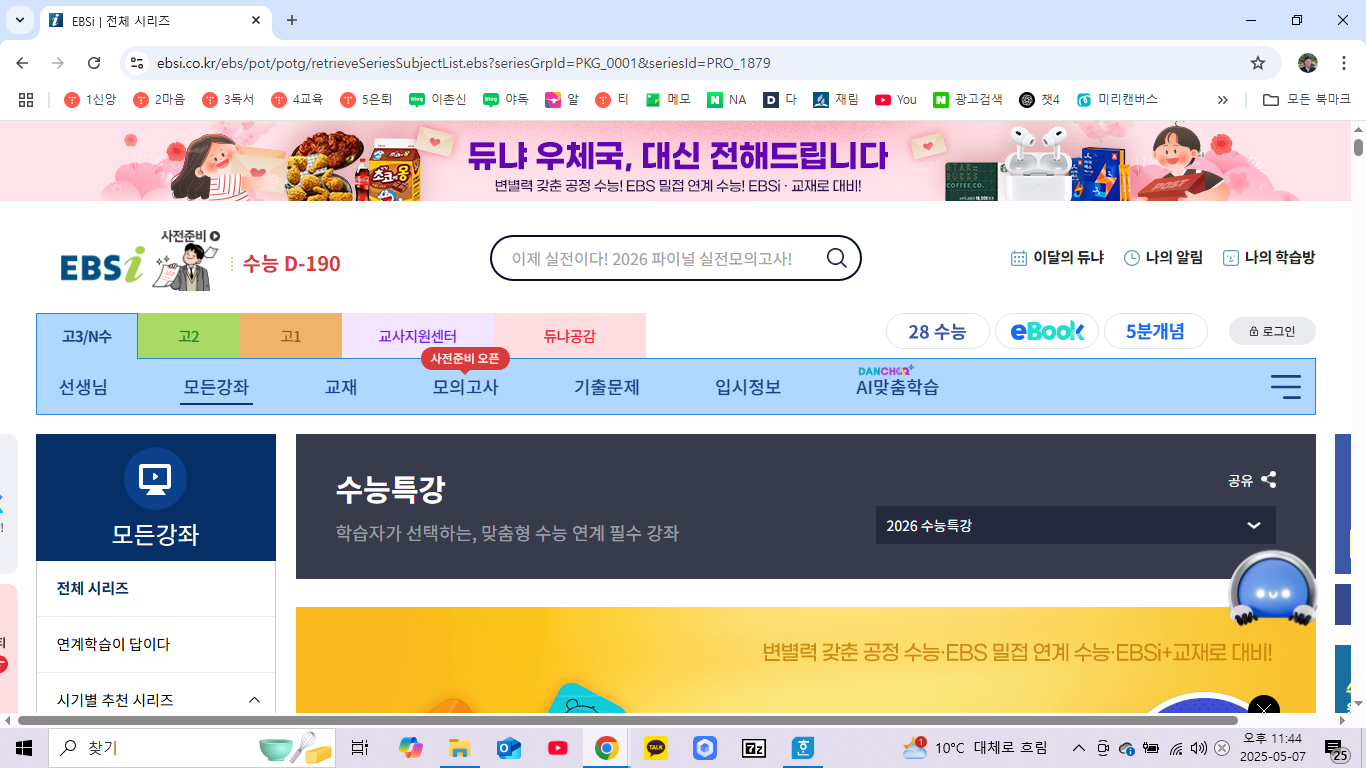Screen dimensions: 1366x768
Task: Open the hamburger menu in the blue navigation bar
Action: coord(1285,387)
